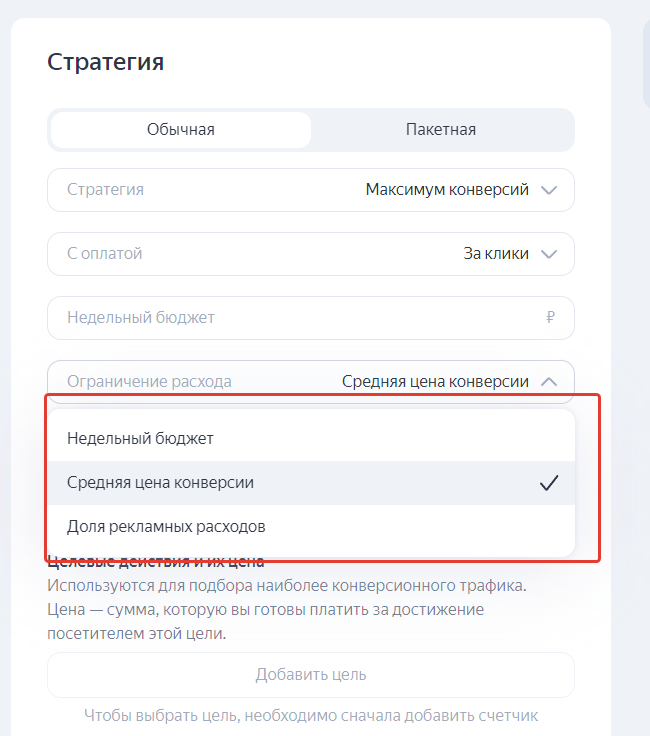Click the chevron beside "За клики"

click(x=548, y=254)
